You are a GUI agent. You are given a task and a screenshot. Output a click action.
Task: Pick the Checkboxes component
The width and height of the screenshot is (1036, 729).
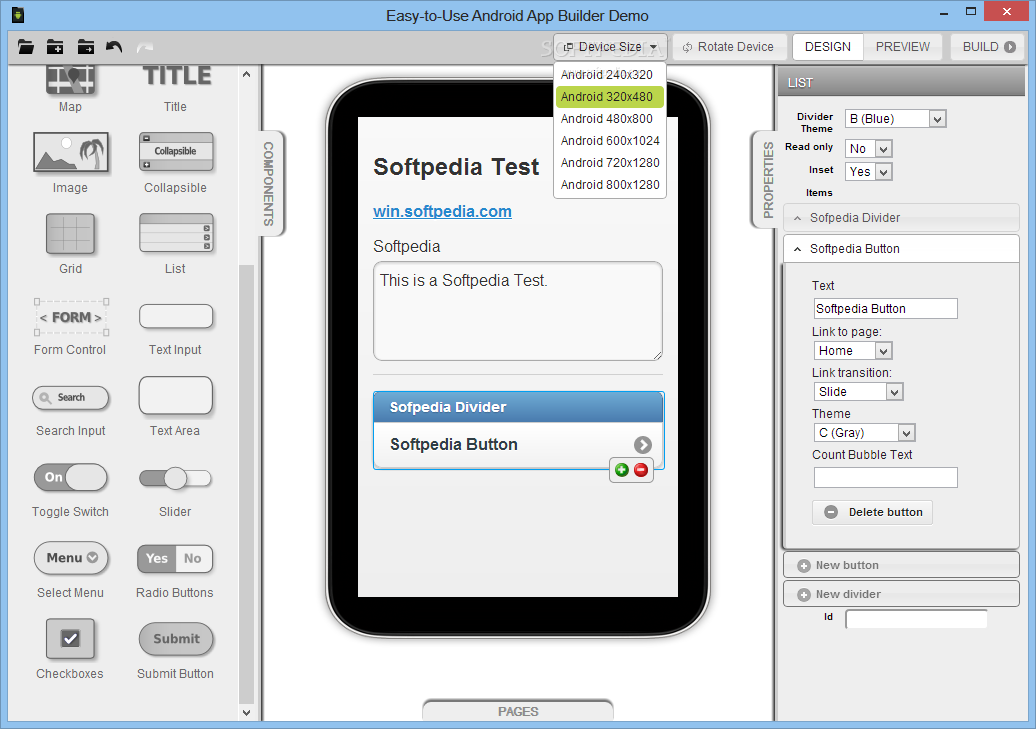71,638
